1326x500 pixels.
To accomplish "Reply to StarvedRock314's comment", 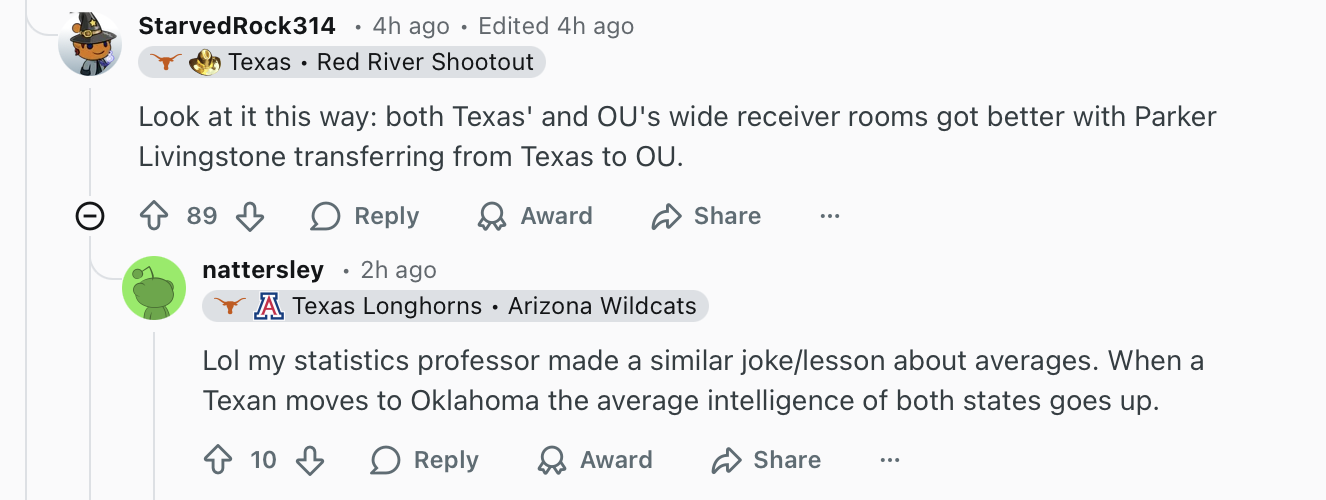I will pyautogui.click(x=365, y=216).
